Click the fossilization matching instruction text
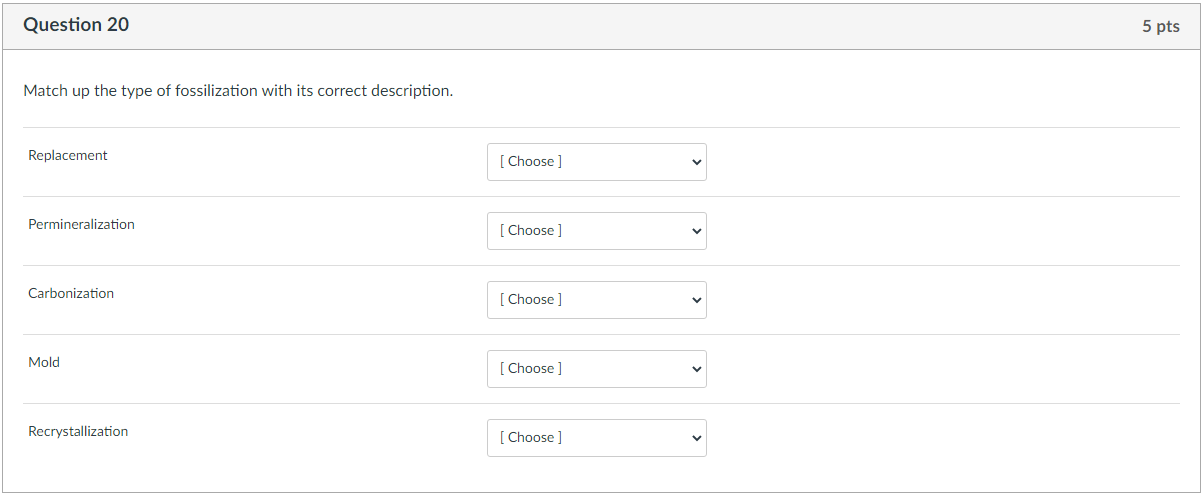 pos(238,91)
